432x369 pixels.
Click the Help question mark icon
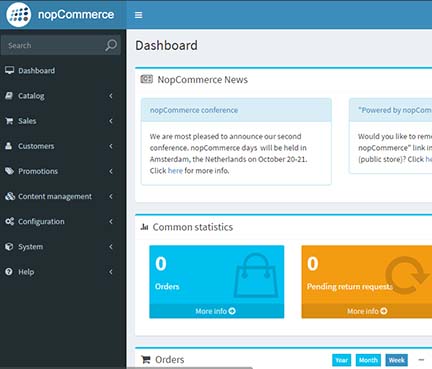[x=9, y=272]
